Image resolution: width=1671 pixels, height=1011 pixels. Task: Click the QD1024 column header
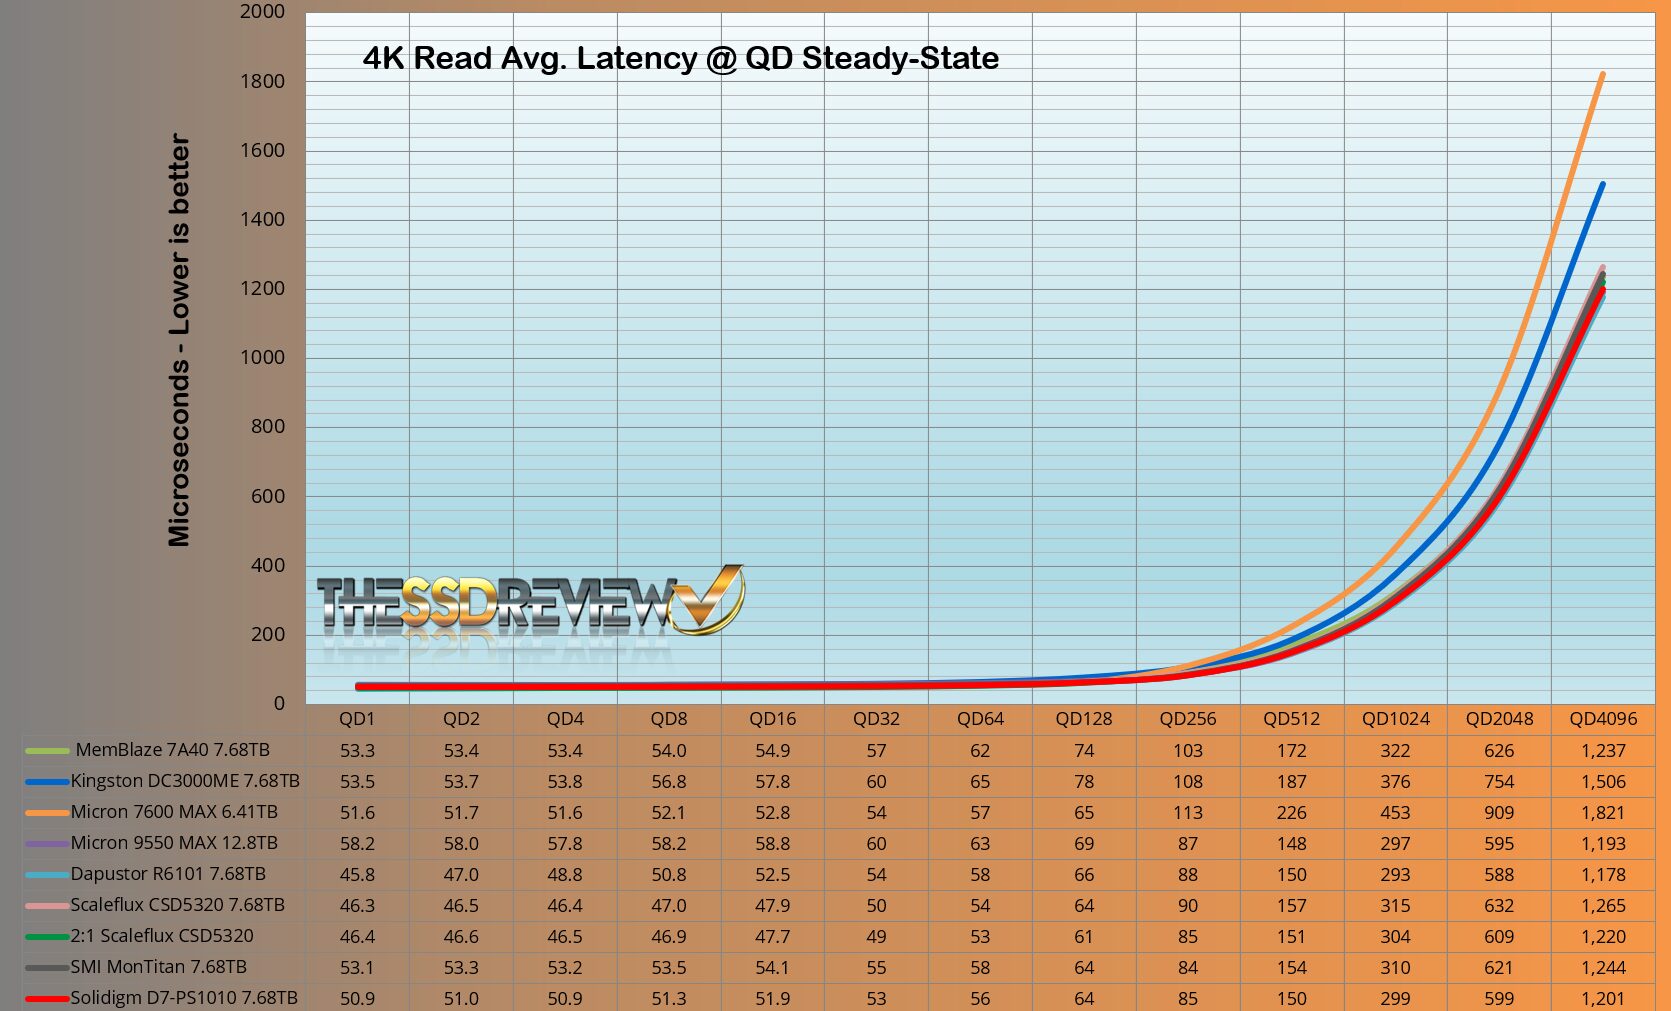[1396, 719]
